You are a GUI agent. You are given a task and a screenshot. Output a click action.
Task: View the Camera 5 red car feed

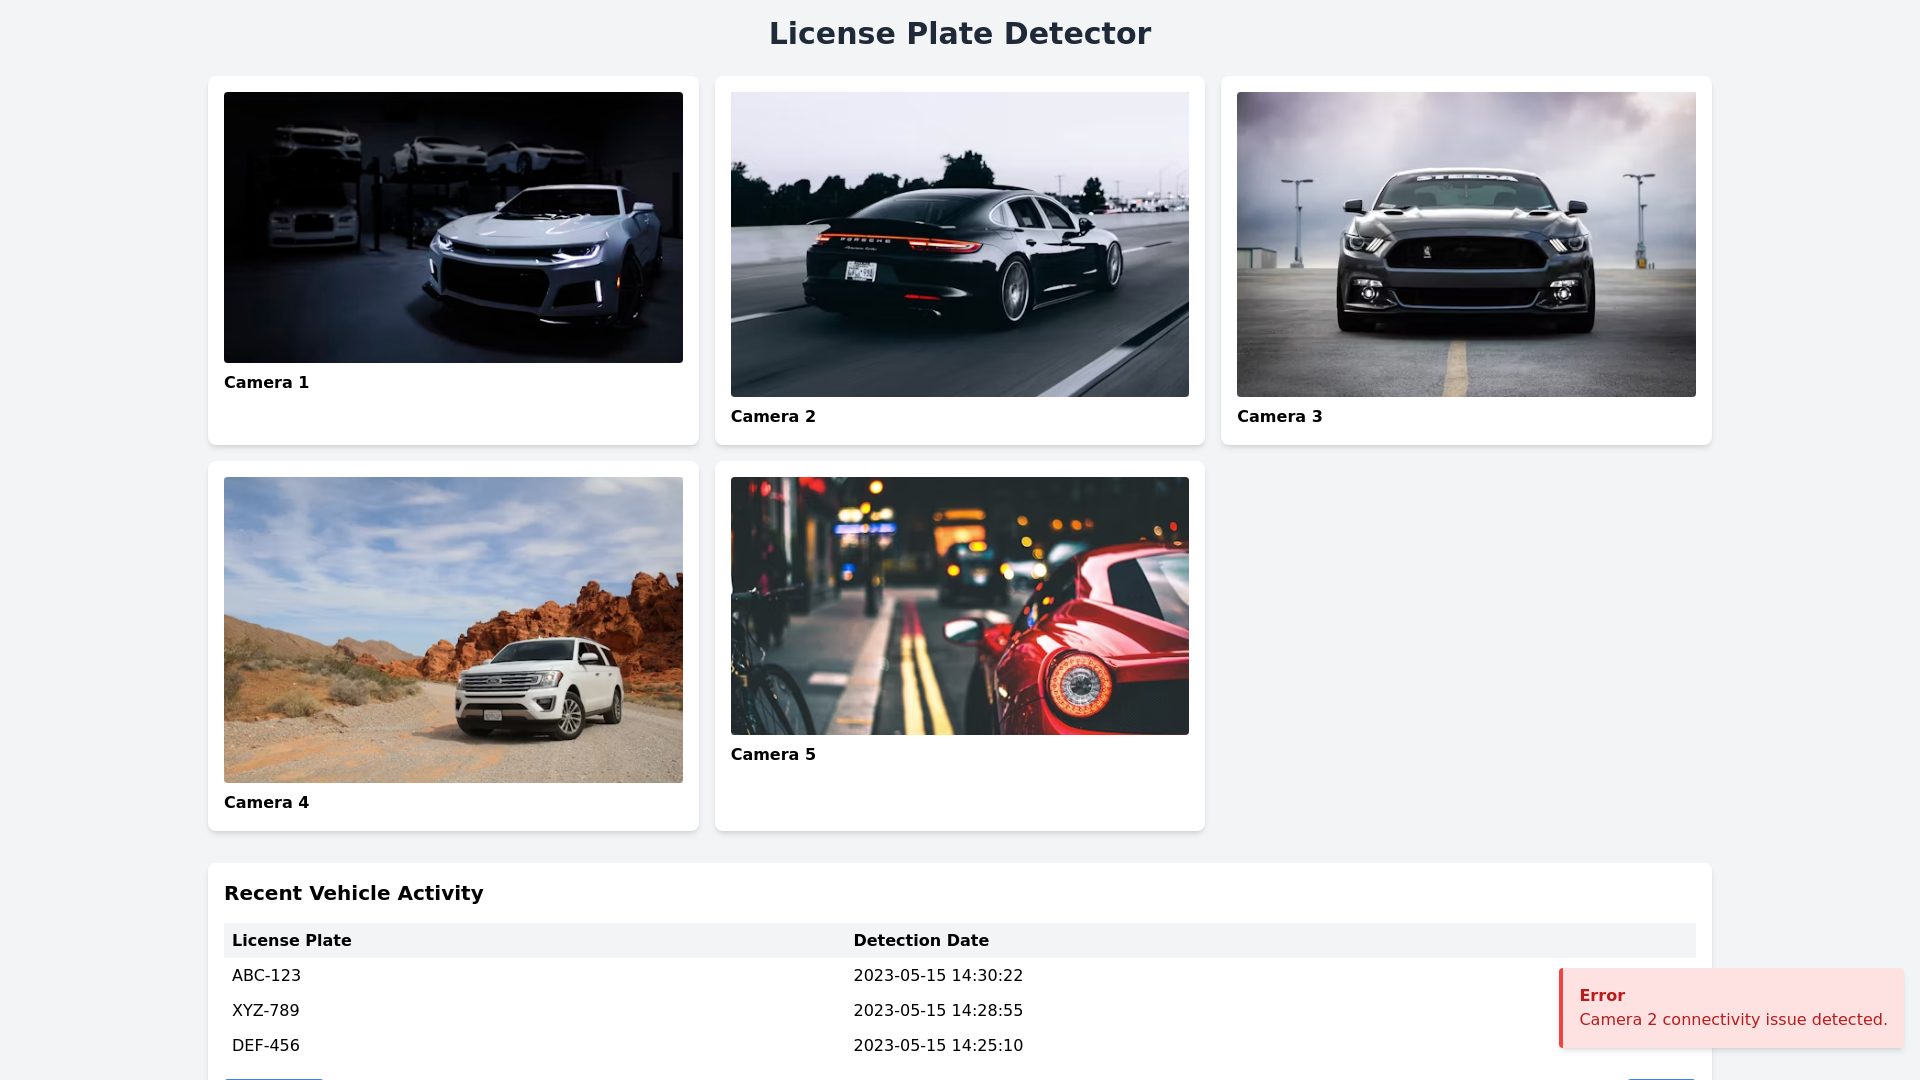click(x=959, y=605)
